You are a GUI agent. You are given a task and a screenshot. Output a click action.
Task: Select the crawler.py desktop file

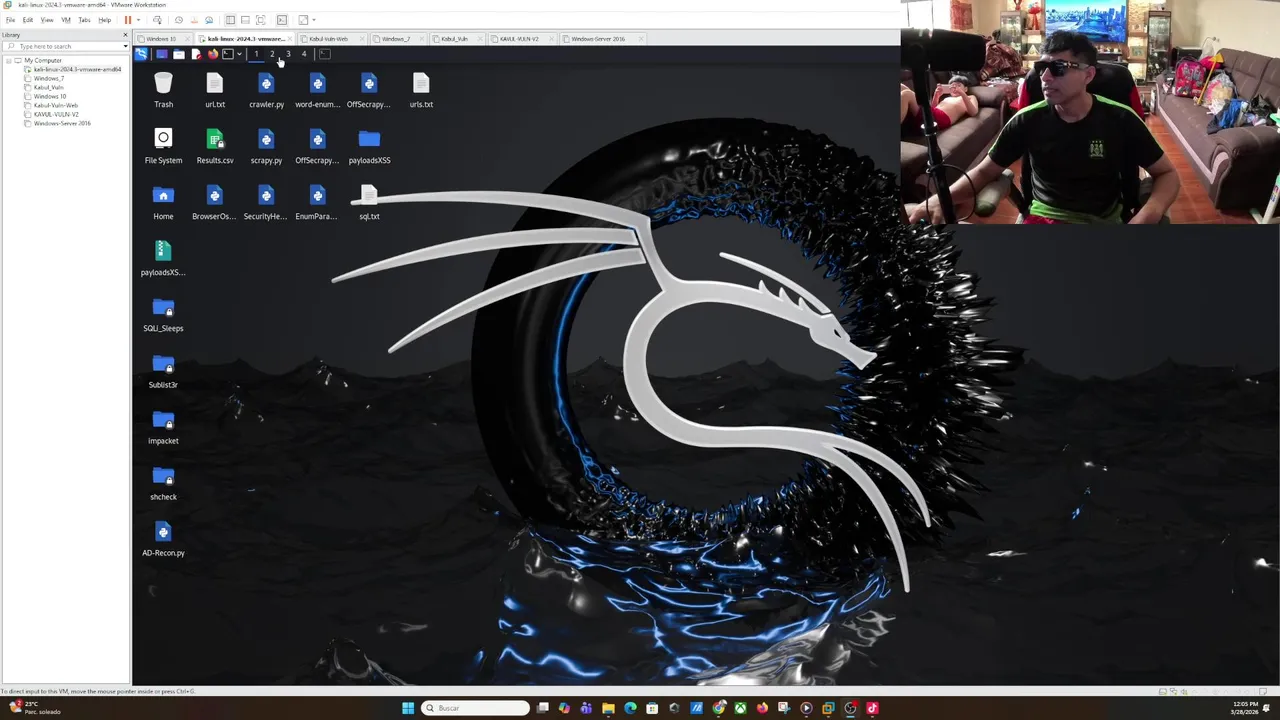pos(266,90)
